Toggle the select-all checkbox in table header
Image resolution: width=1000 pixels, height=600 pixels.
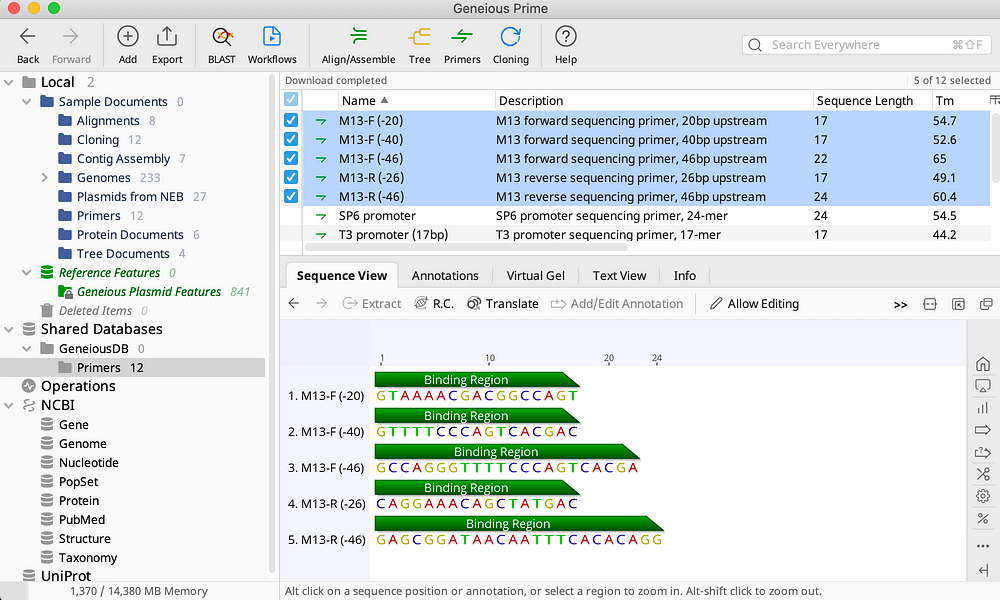tap(291, 100)
